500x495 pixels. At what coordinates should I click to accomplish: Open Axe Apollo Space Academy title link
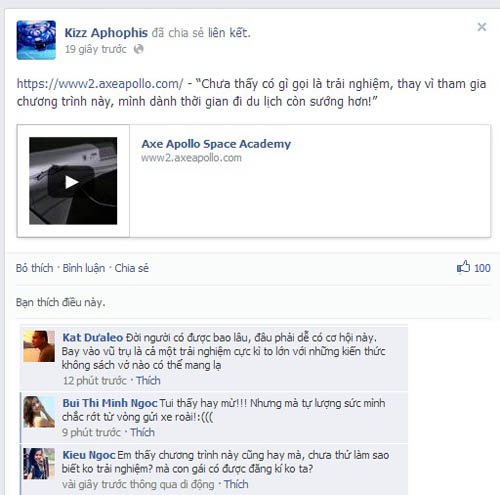pyautogui.click(x=216, y=144)
